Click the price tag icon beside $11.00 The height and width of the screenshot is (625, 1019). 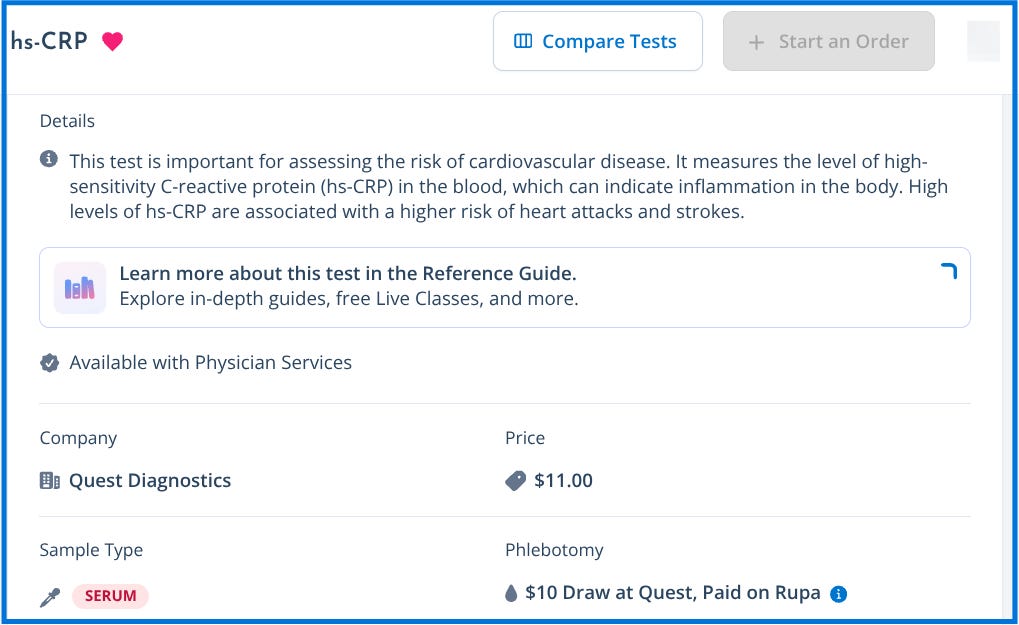pyautogui.click(x=515, y=481)
